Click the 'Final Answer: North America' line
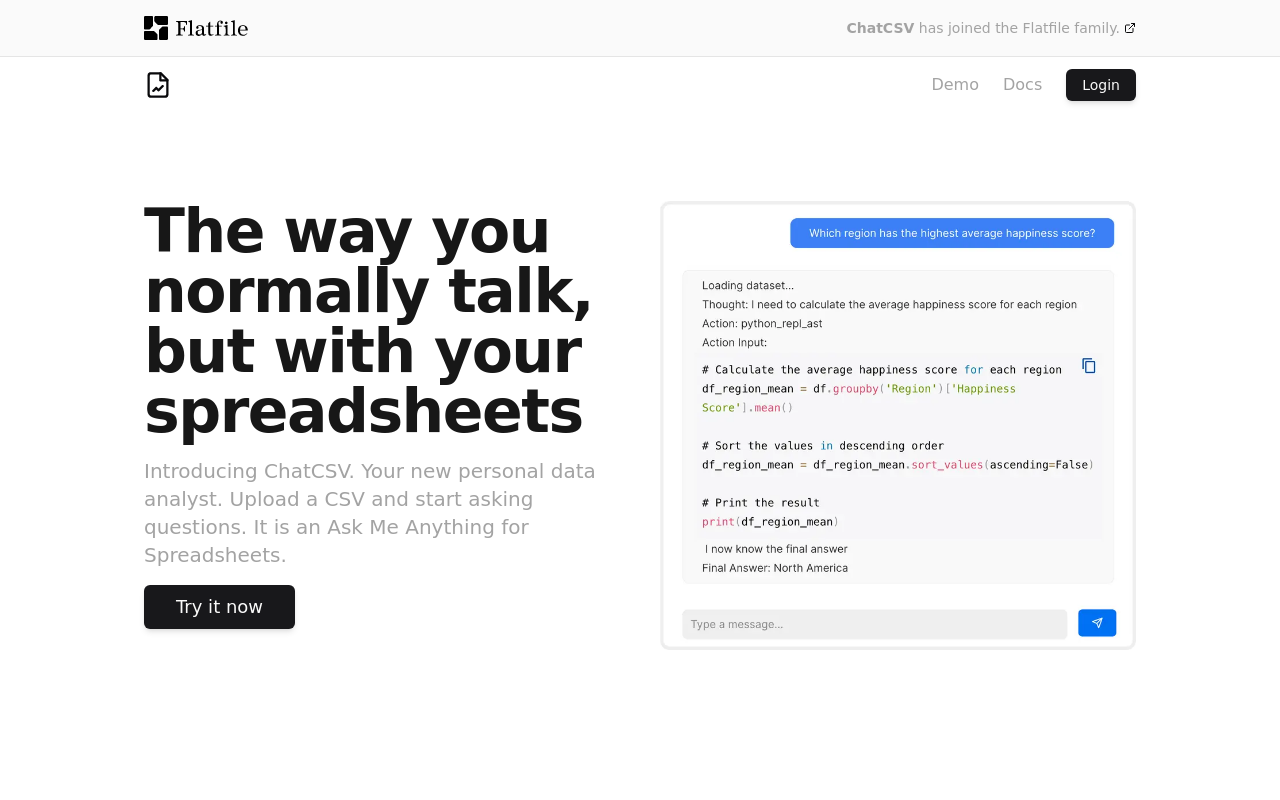Screen dimensions: 1280x800 click(775, 568)
